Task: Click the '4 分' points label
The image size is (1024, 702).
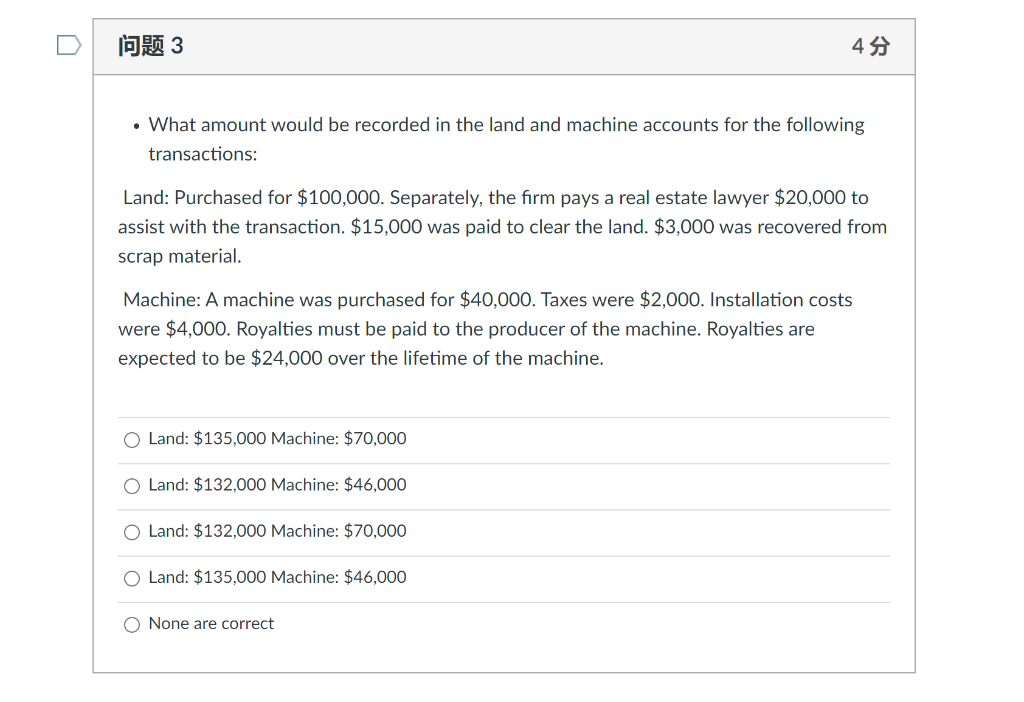Action: (x=871, y=46)
